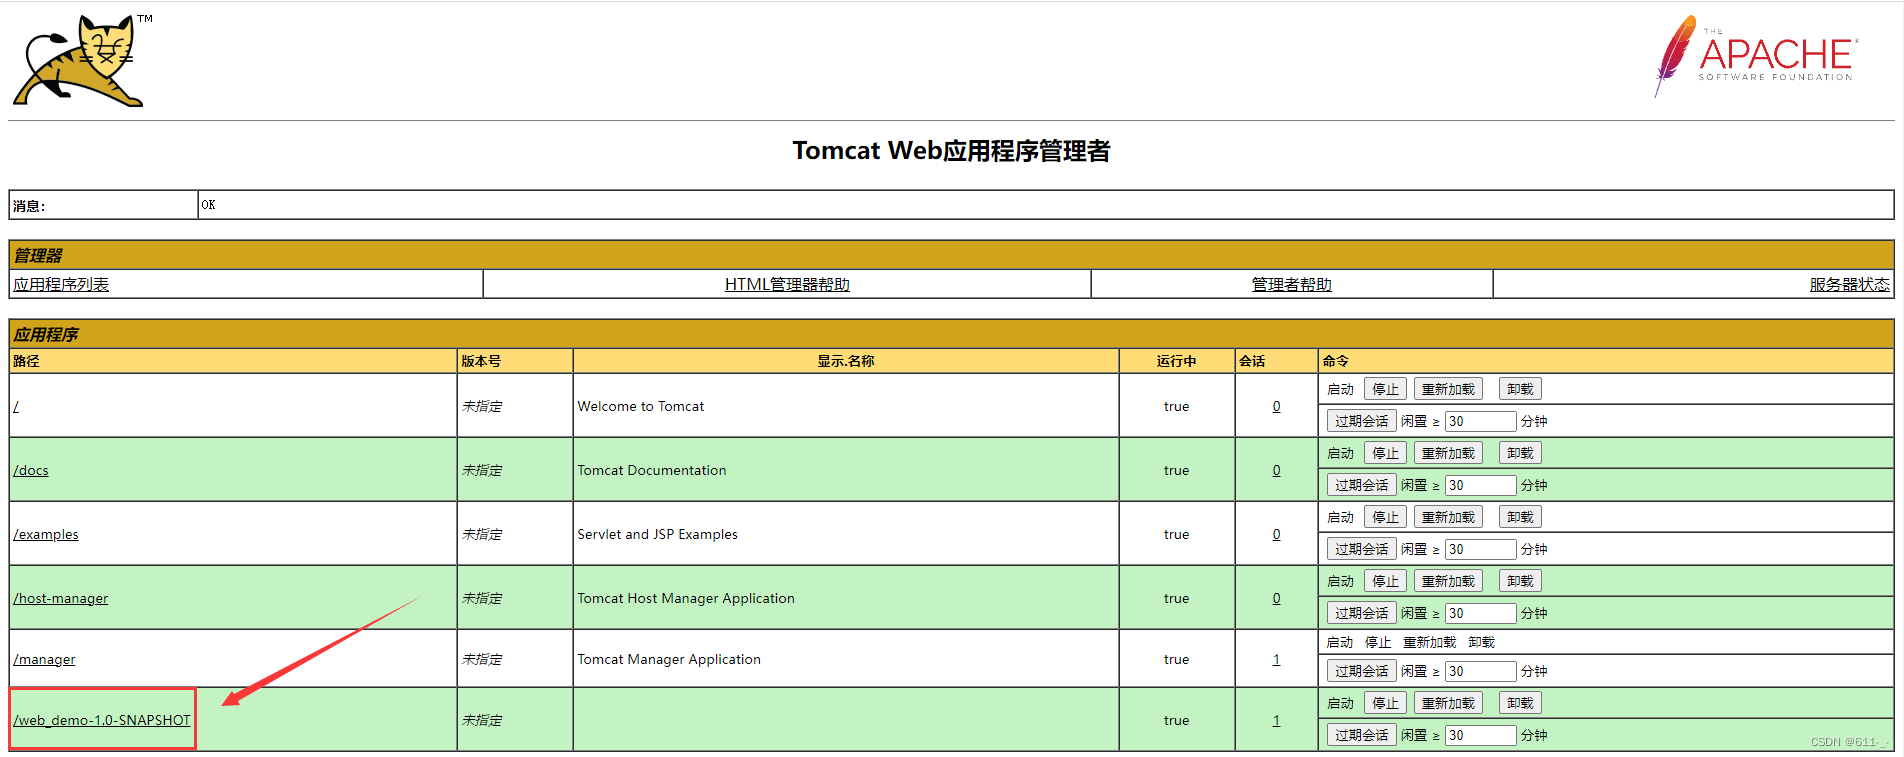Click 停止 button for /host-manager application
1904x757 pixels.
pyautogui.click(x=1385, y=581)
